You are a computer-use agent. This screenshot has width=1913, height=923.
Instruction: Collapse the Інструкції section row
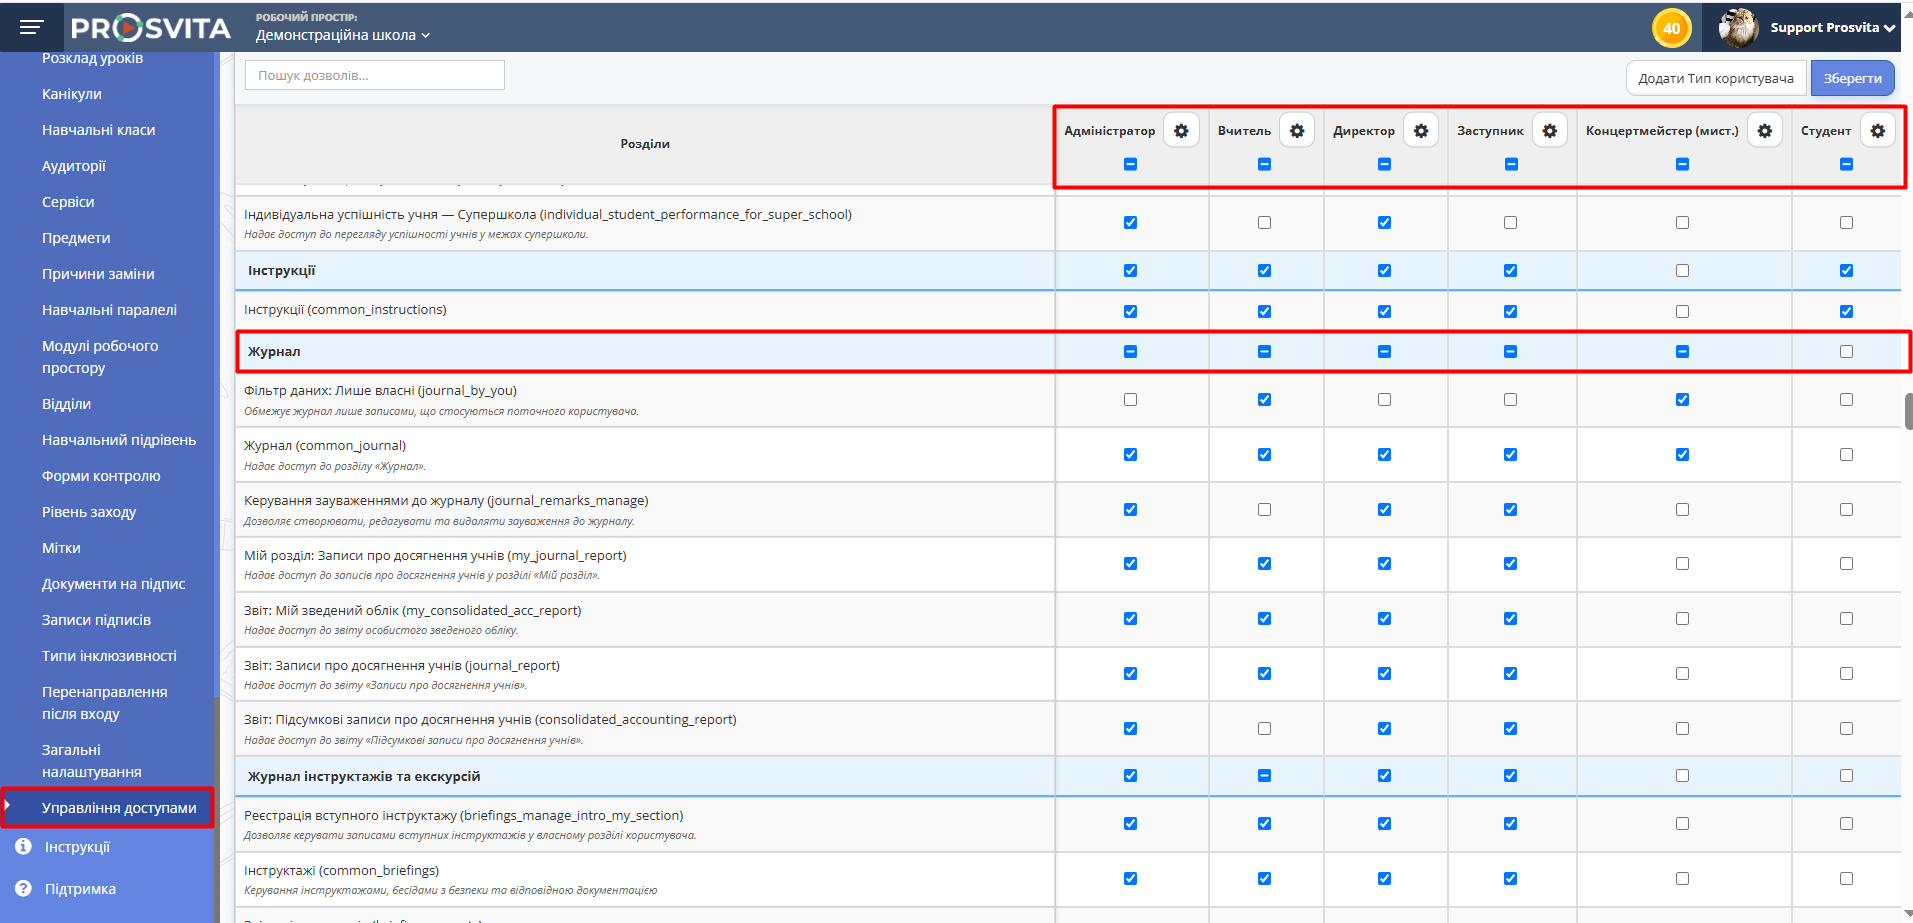(644, 271)
